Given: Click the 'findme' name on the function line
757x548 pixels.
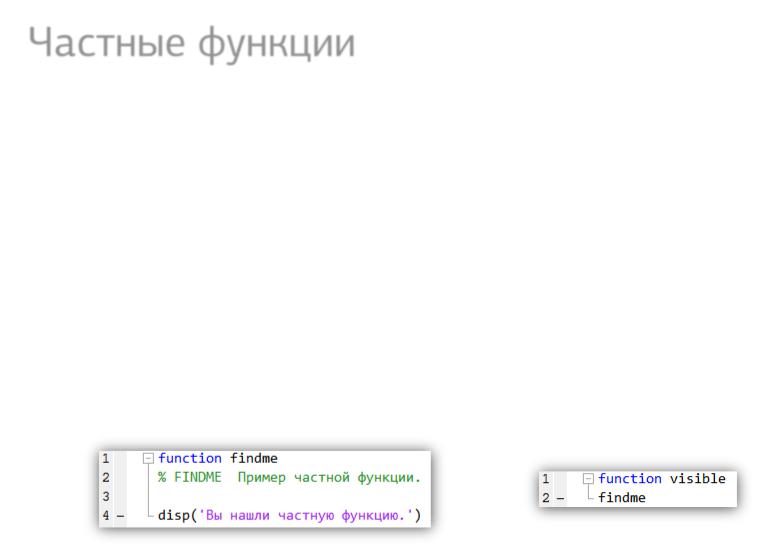Looking at the screenshot, I should [254, 458].
